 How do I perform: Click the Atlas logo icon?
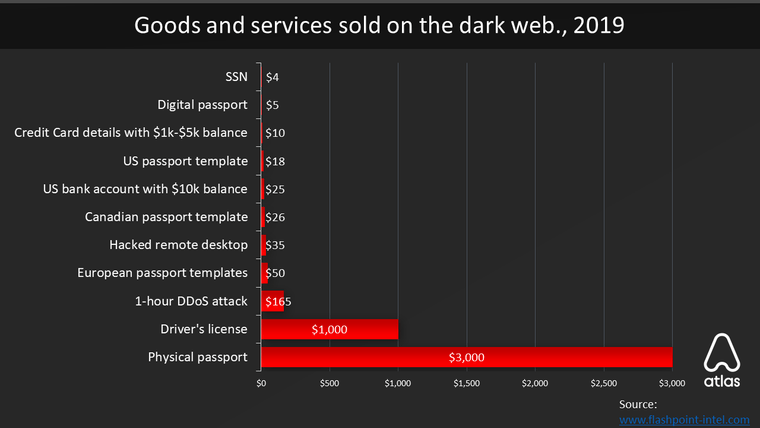pos(722,360)
